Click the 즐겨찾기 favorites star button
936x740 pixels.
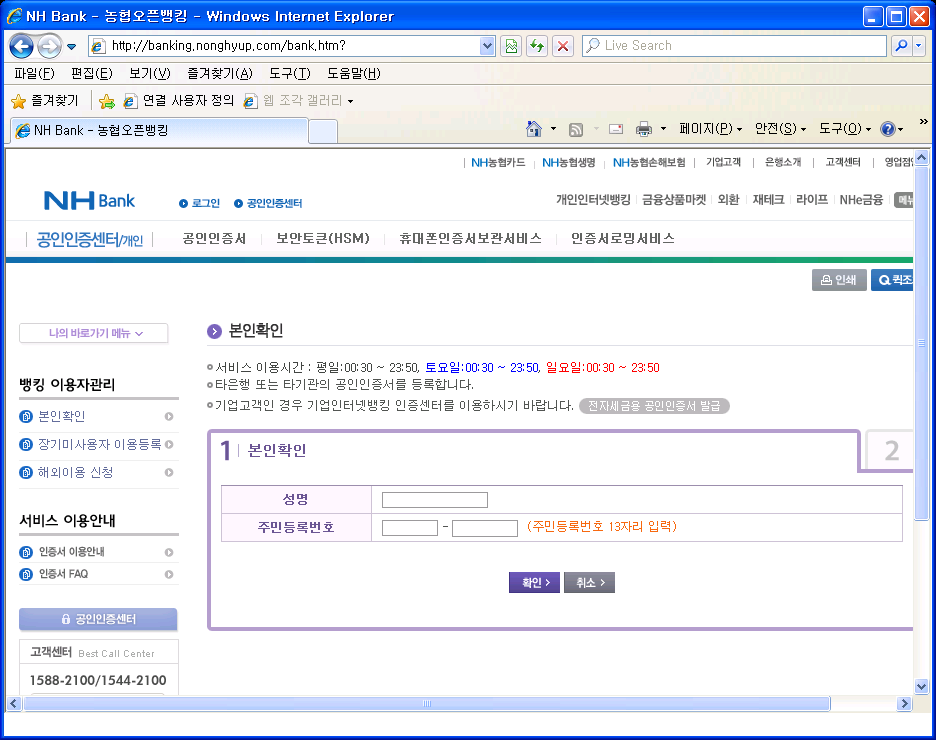[x=45, y=101]
